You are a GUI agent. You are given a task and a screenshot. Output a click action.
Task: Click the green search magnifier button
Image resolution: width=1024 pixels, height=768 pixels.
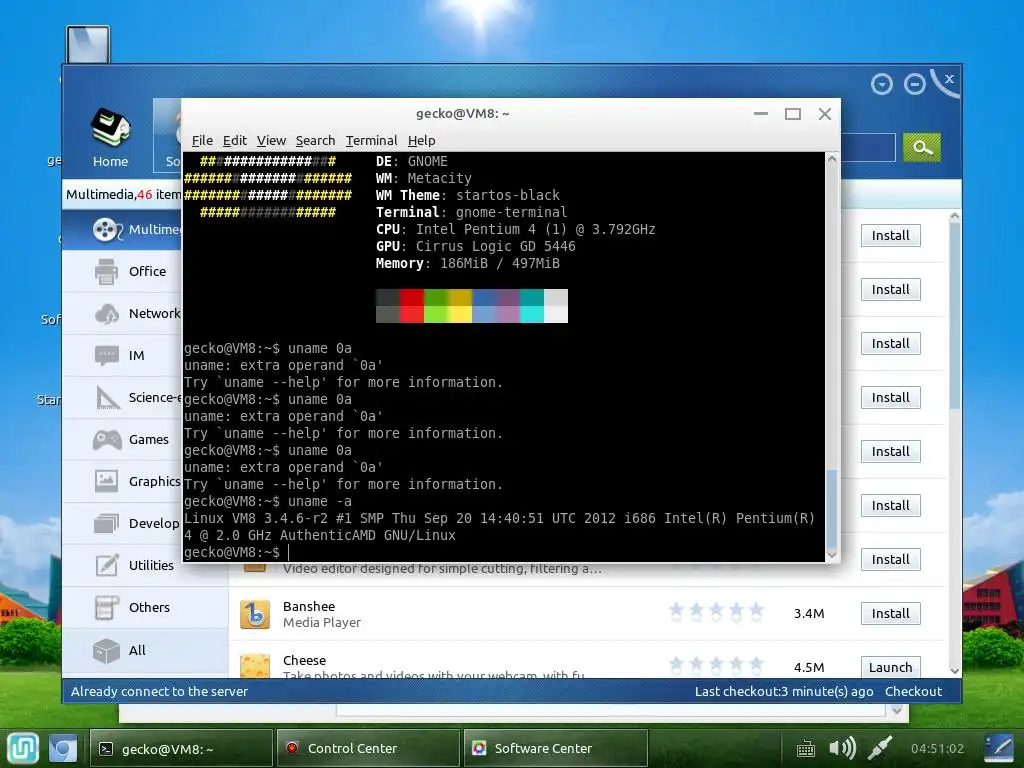click(x=921, y=148)
